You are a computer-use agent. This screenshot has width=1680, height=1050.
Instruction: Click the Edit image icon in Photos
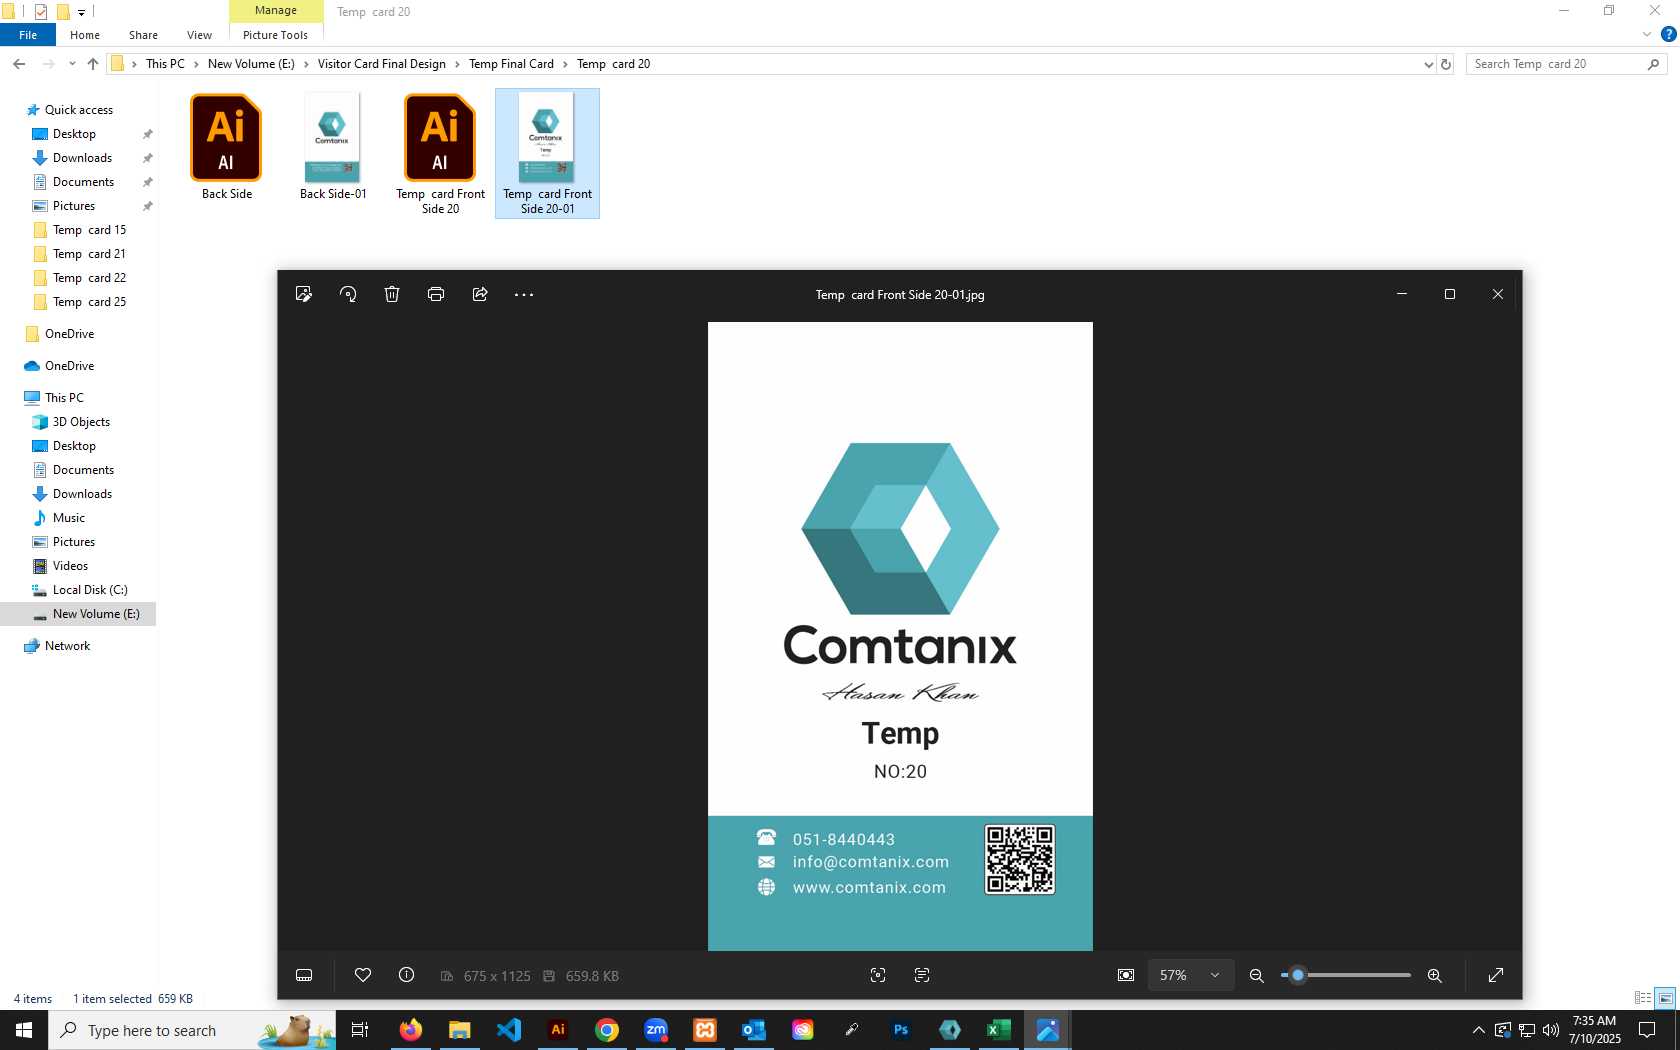click(x=304, y=294)
